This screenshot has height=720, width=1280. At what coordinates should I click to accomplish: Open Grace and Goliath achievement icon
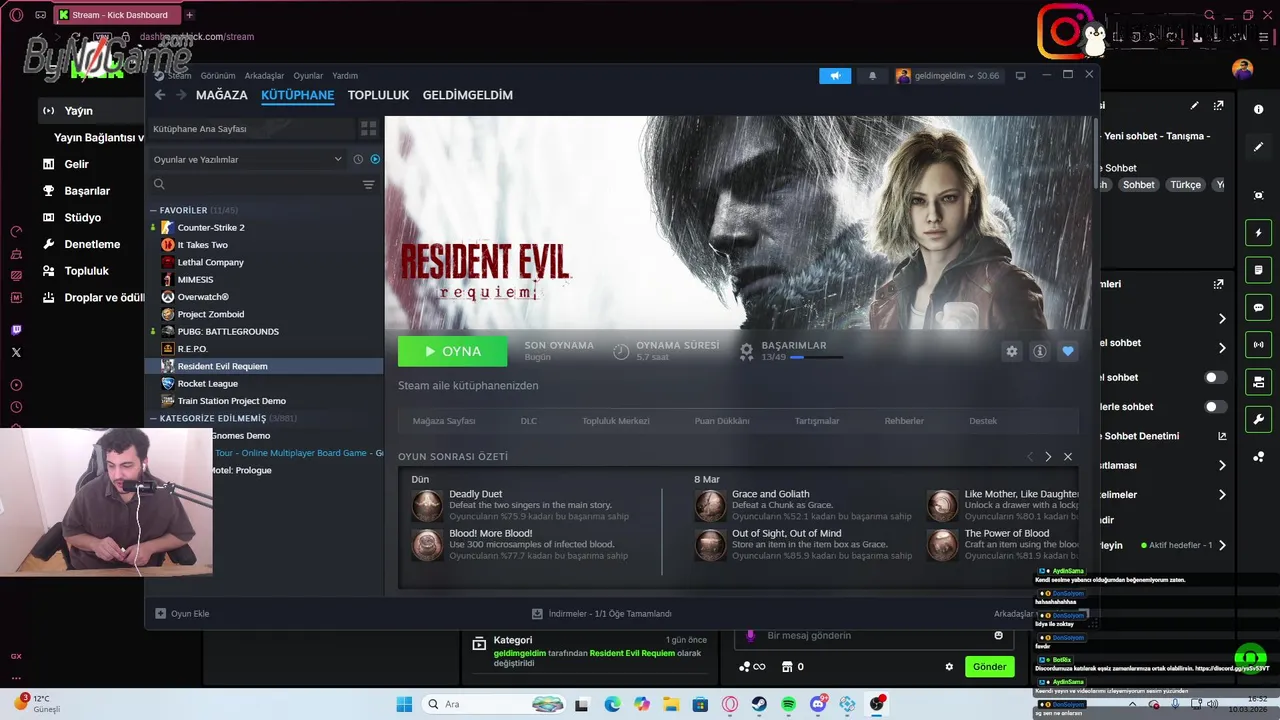[710, 505]
